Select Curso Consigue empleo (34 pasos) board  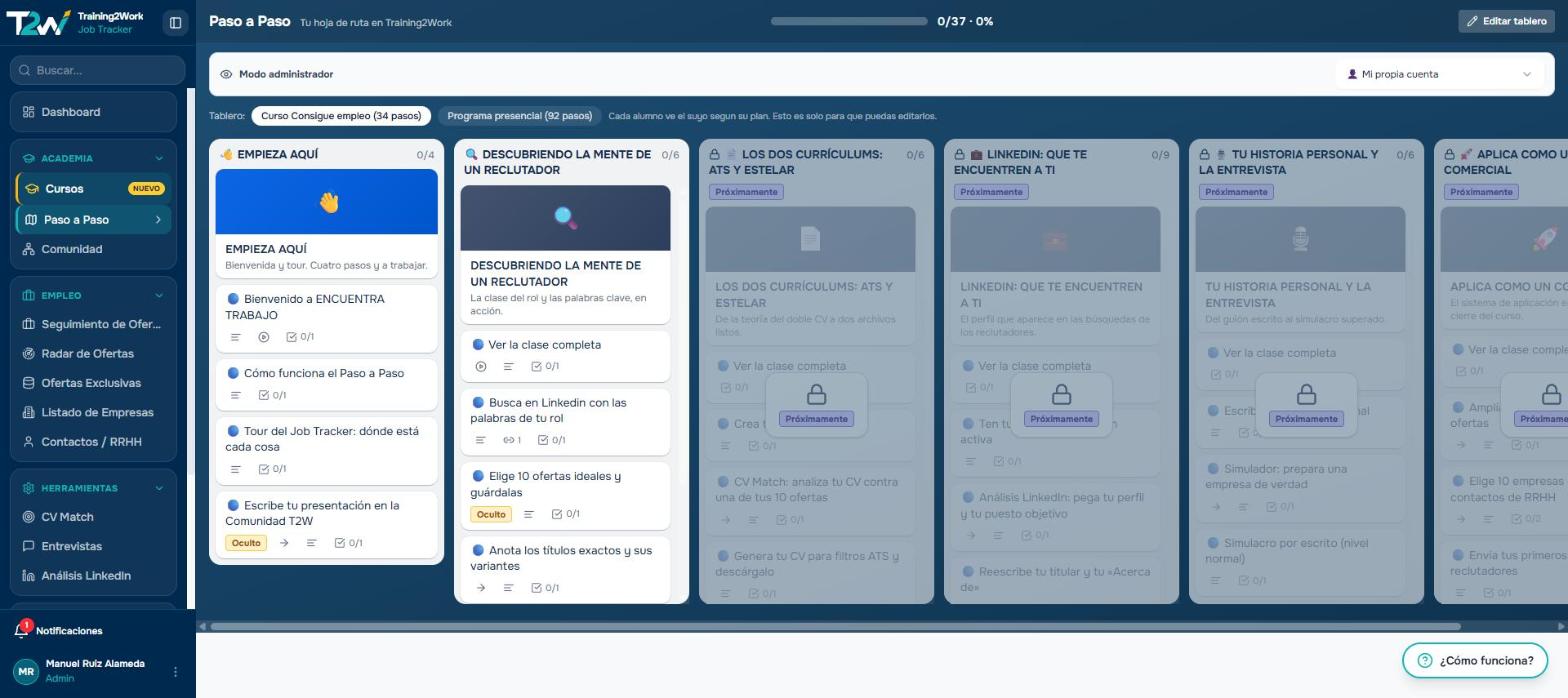click(341, 116)
